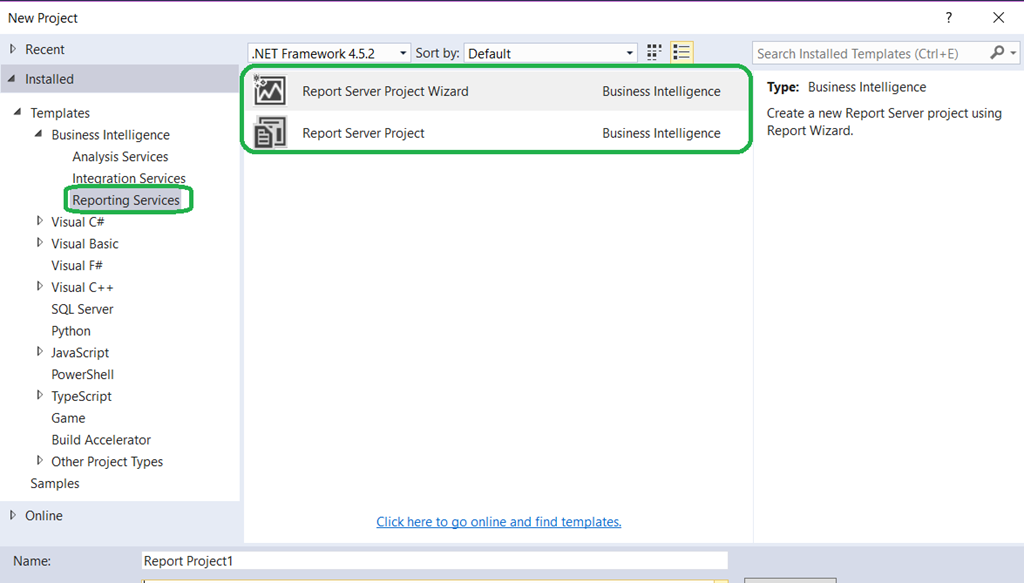The width and height of the screenshot is (1024, 583).
Task: Select the Report Server Project Wizard icon
Action: click(x=270, y=91)
